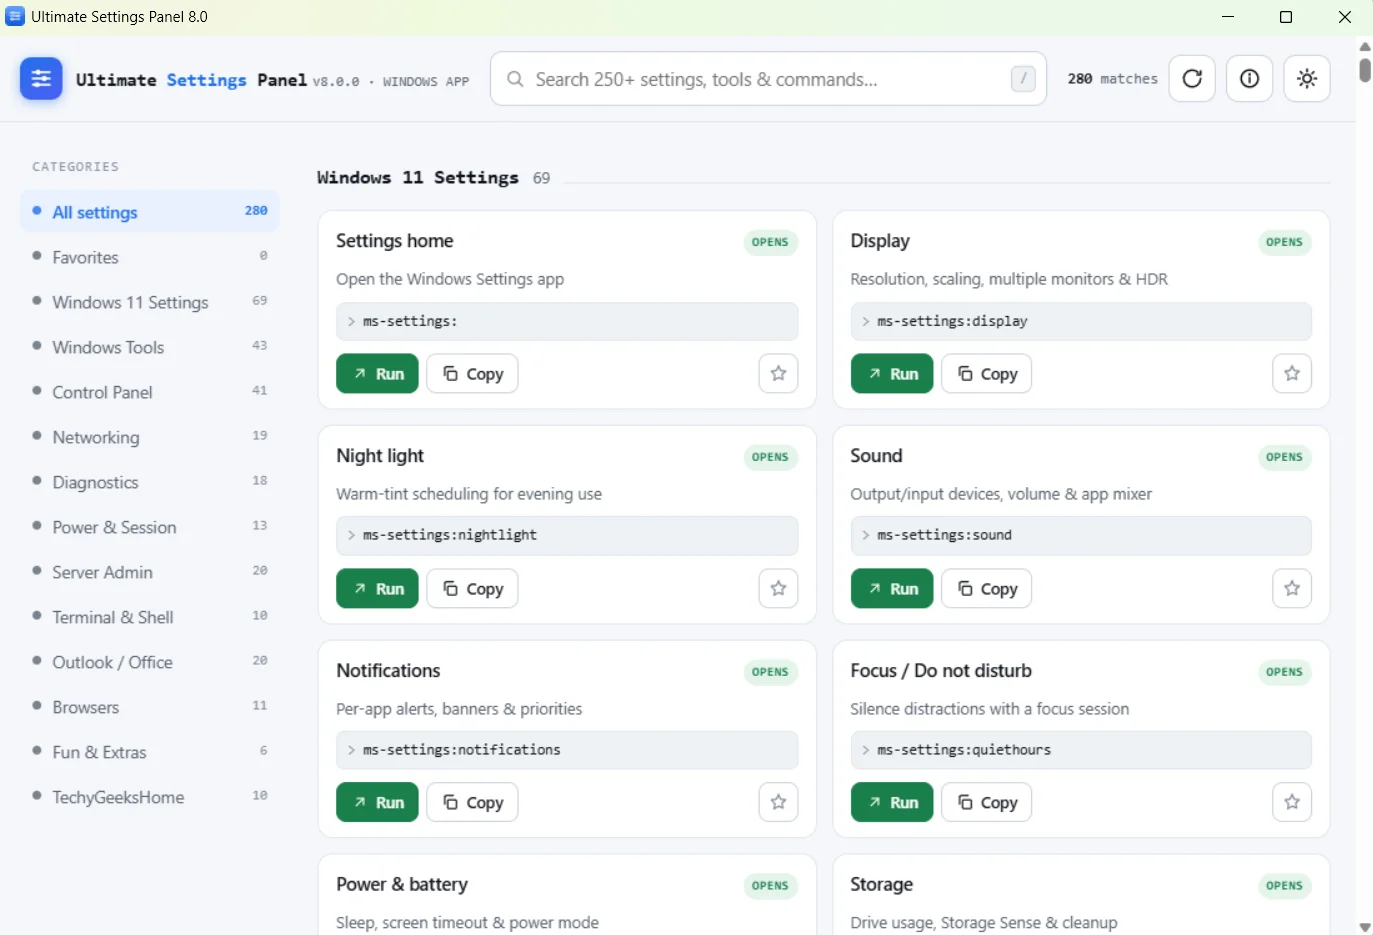
Task: Favorite the Sound card star
Action: (1292, 589)
